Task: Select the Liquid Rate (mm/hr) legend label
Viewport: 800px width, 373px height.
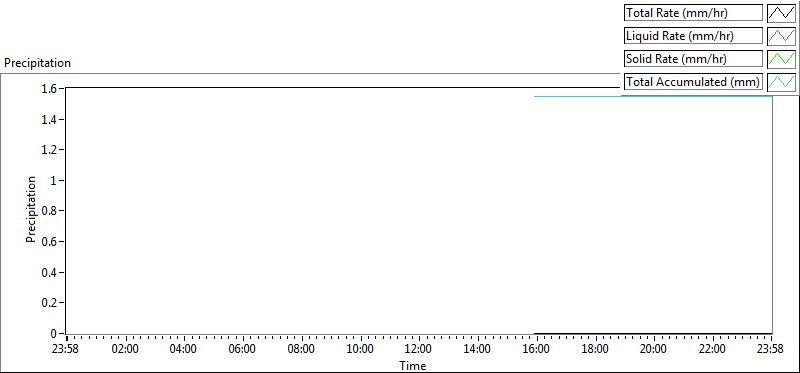Action: point(693,36)
